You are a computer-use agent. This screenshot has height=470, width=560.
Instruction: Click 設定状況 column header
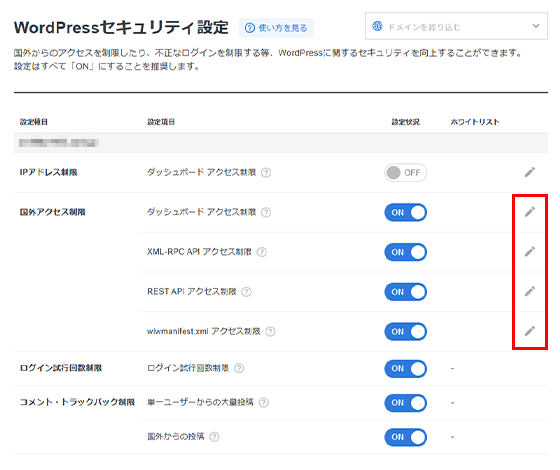405,122
